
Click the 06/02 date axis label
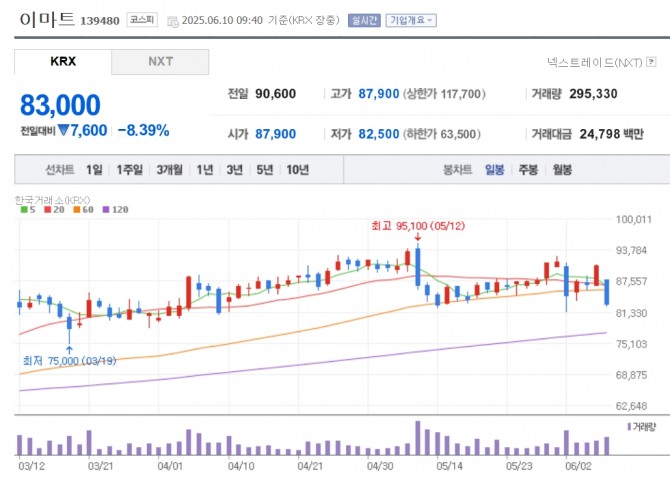coord(578,466)
